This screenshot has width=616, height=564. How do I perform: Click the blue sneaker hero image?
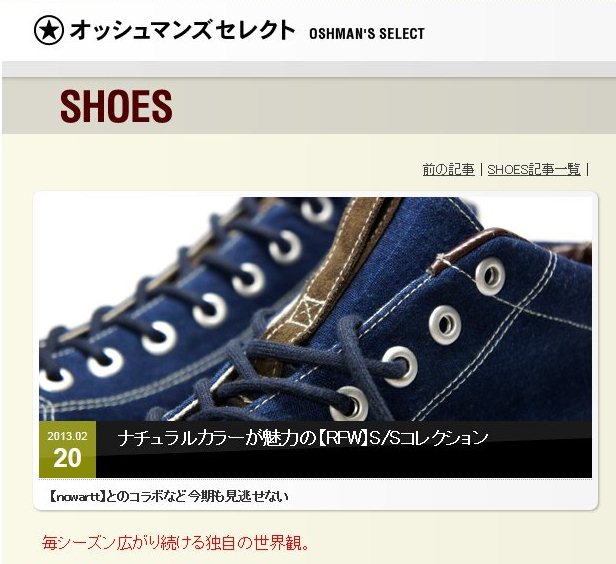[x=315, y=309]
